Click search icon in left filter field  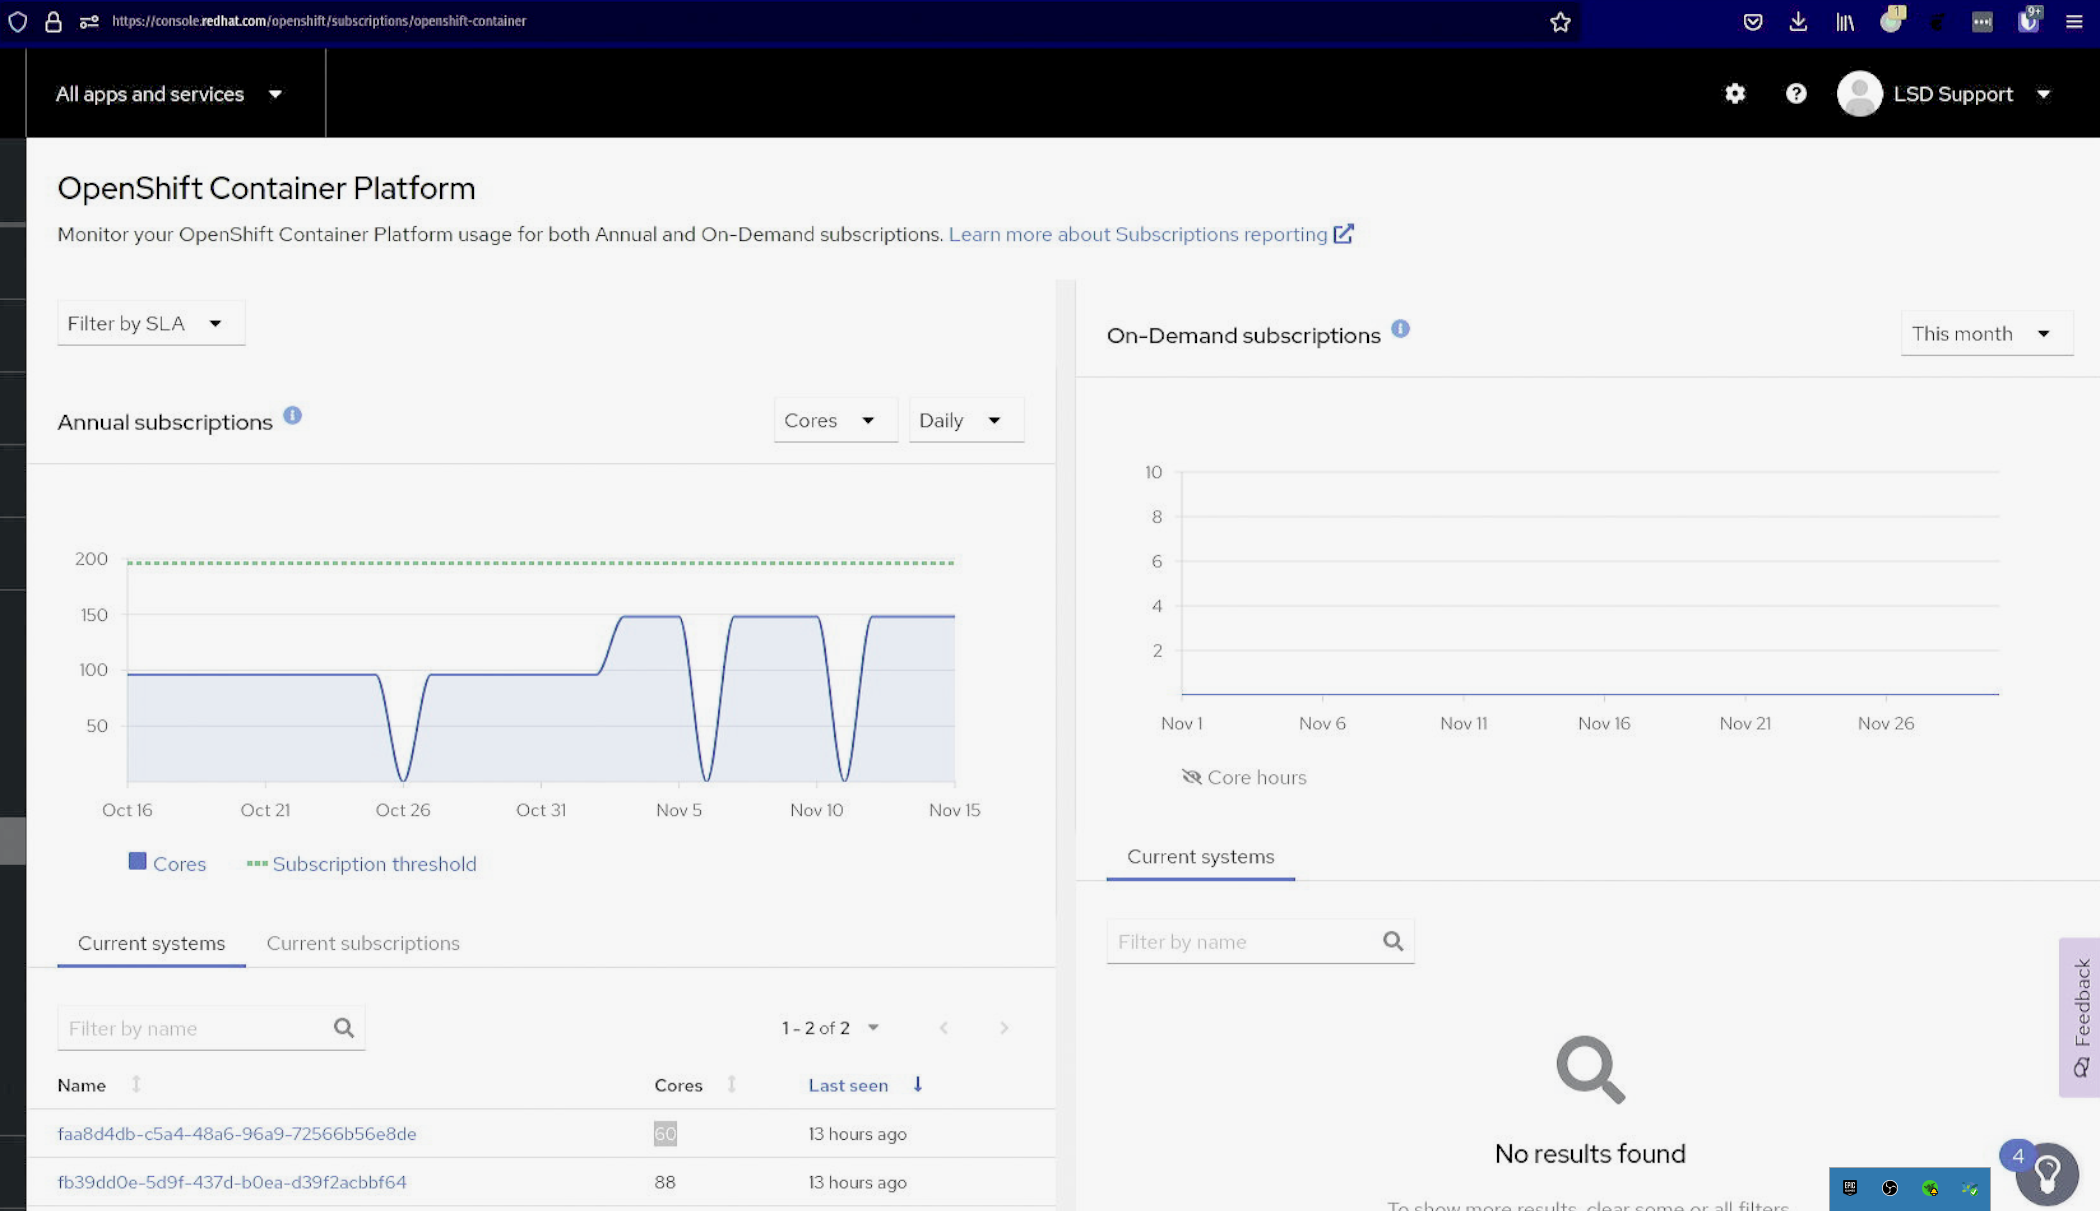344,1028
